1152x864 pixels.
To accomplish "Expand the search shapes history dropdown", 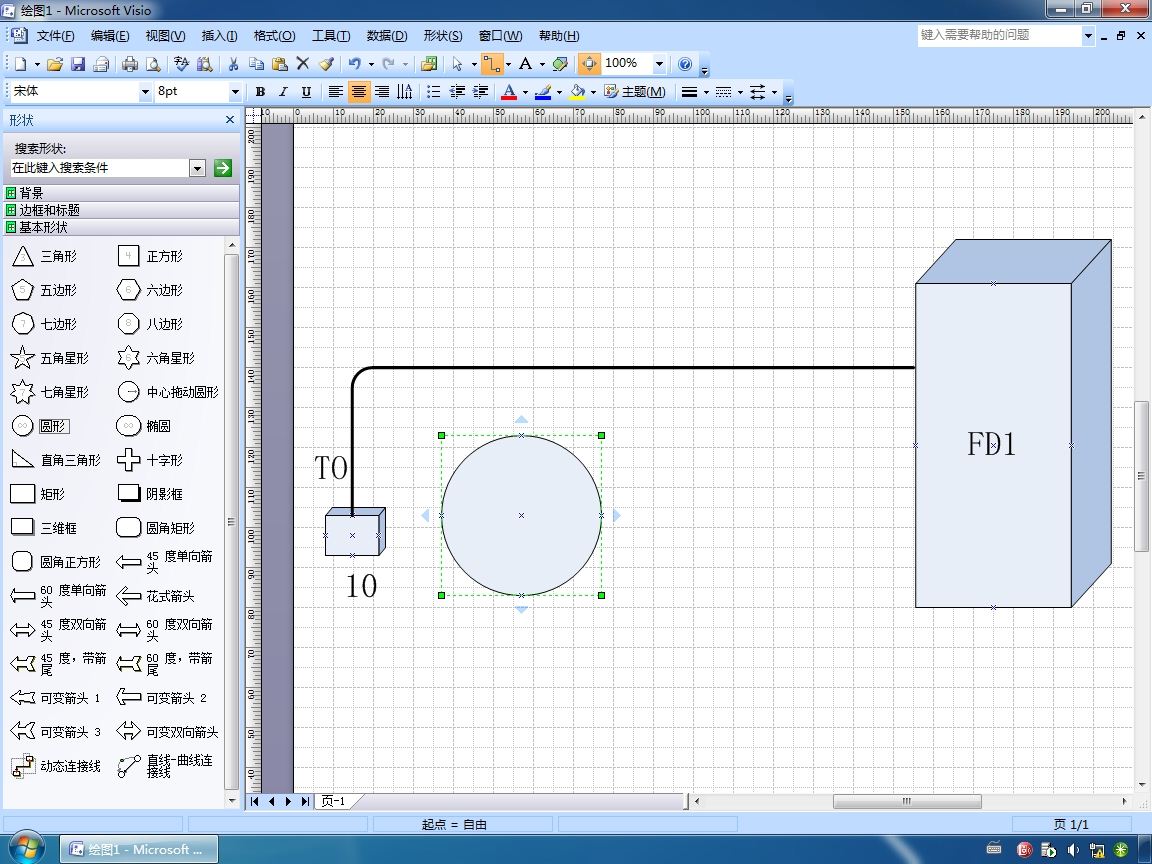I will coord(197,168).
